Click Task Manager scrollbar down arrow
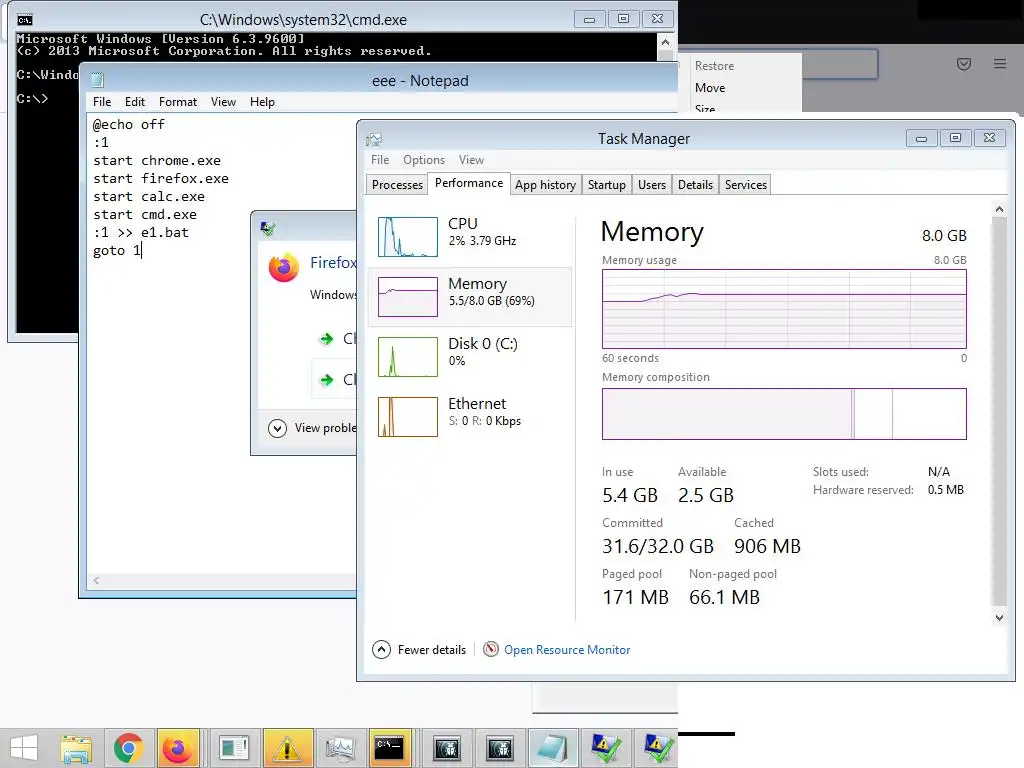This screenshot has width=1024, height=768. coord(999,618)
